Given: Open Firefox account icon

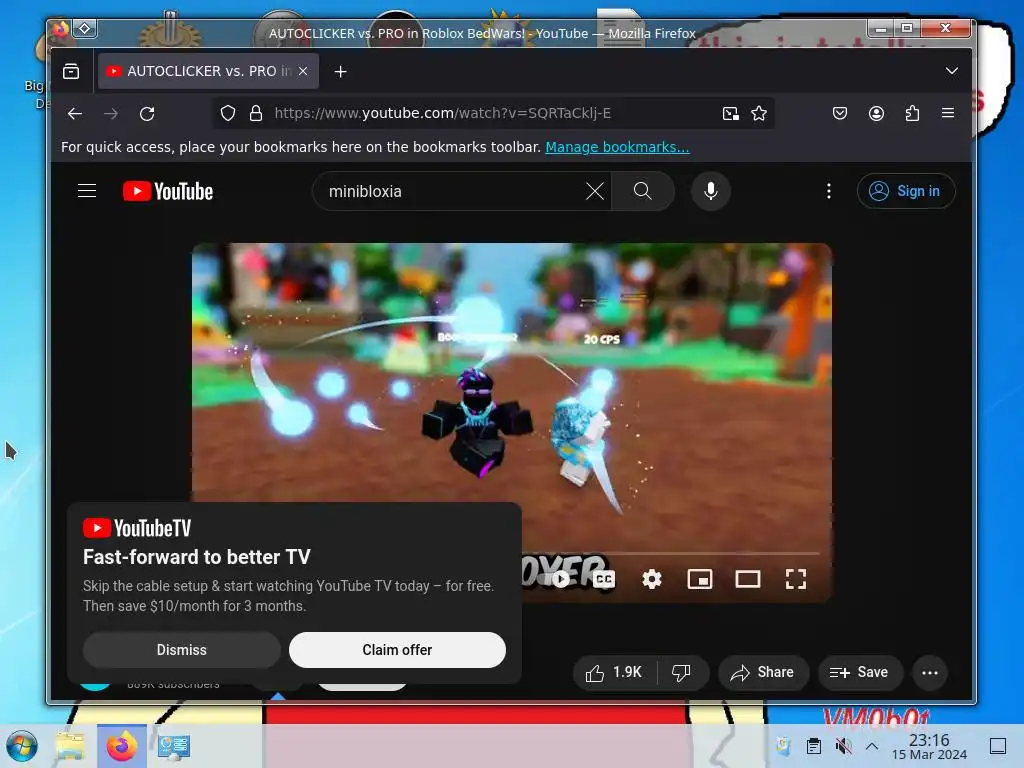Looking at the screenshot, I should (x=876, y=114).
